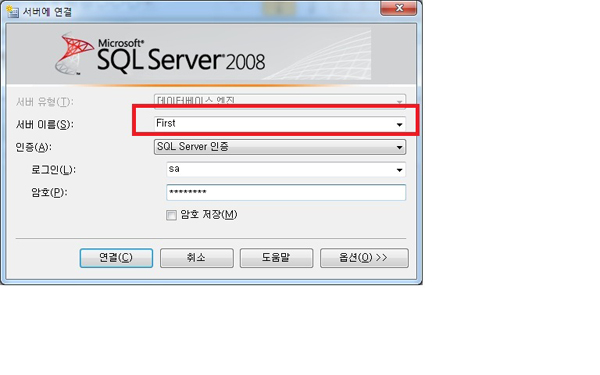Click the password (암호) input field
Viewport: 600px width, 375px height.
(x=286, y=192)
